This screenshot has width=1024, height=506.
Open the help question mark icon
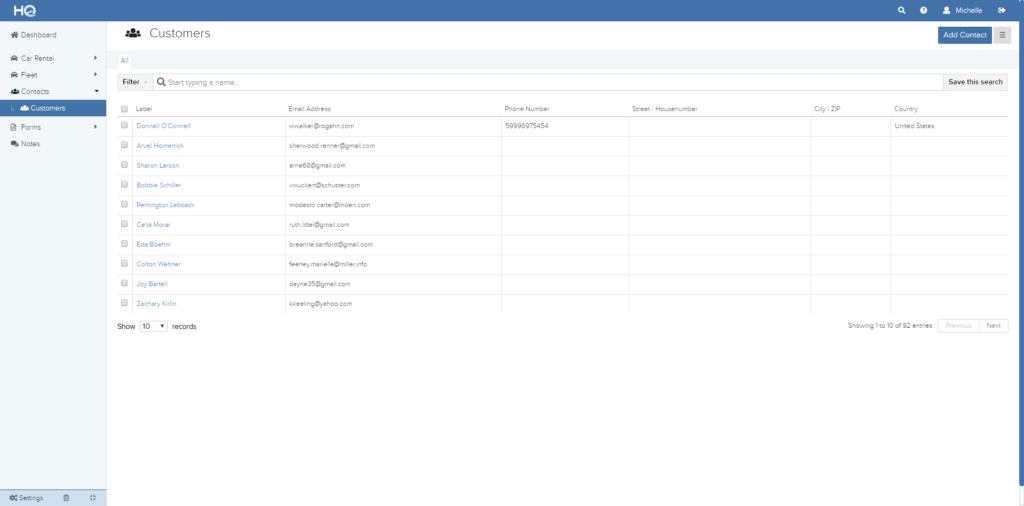click(923, 10)
